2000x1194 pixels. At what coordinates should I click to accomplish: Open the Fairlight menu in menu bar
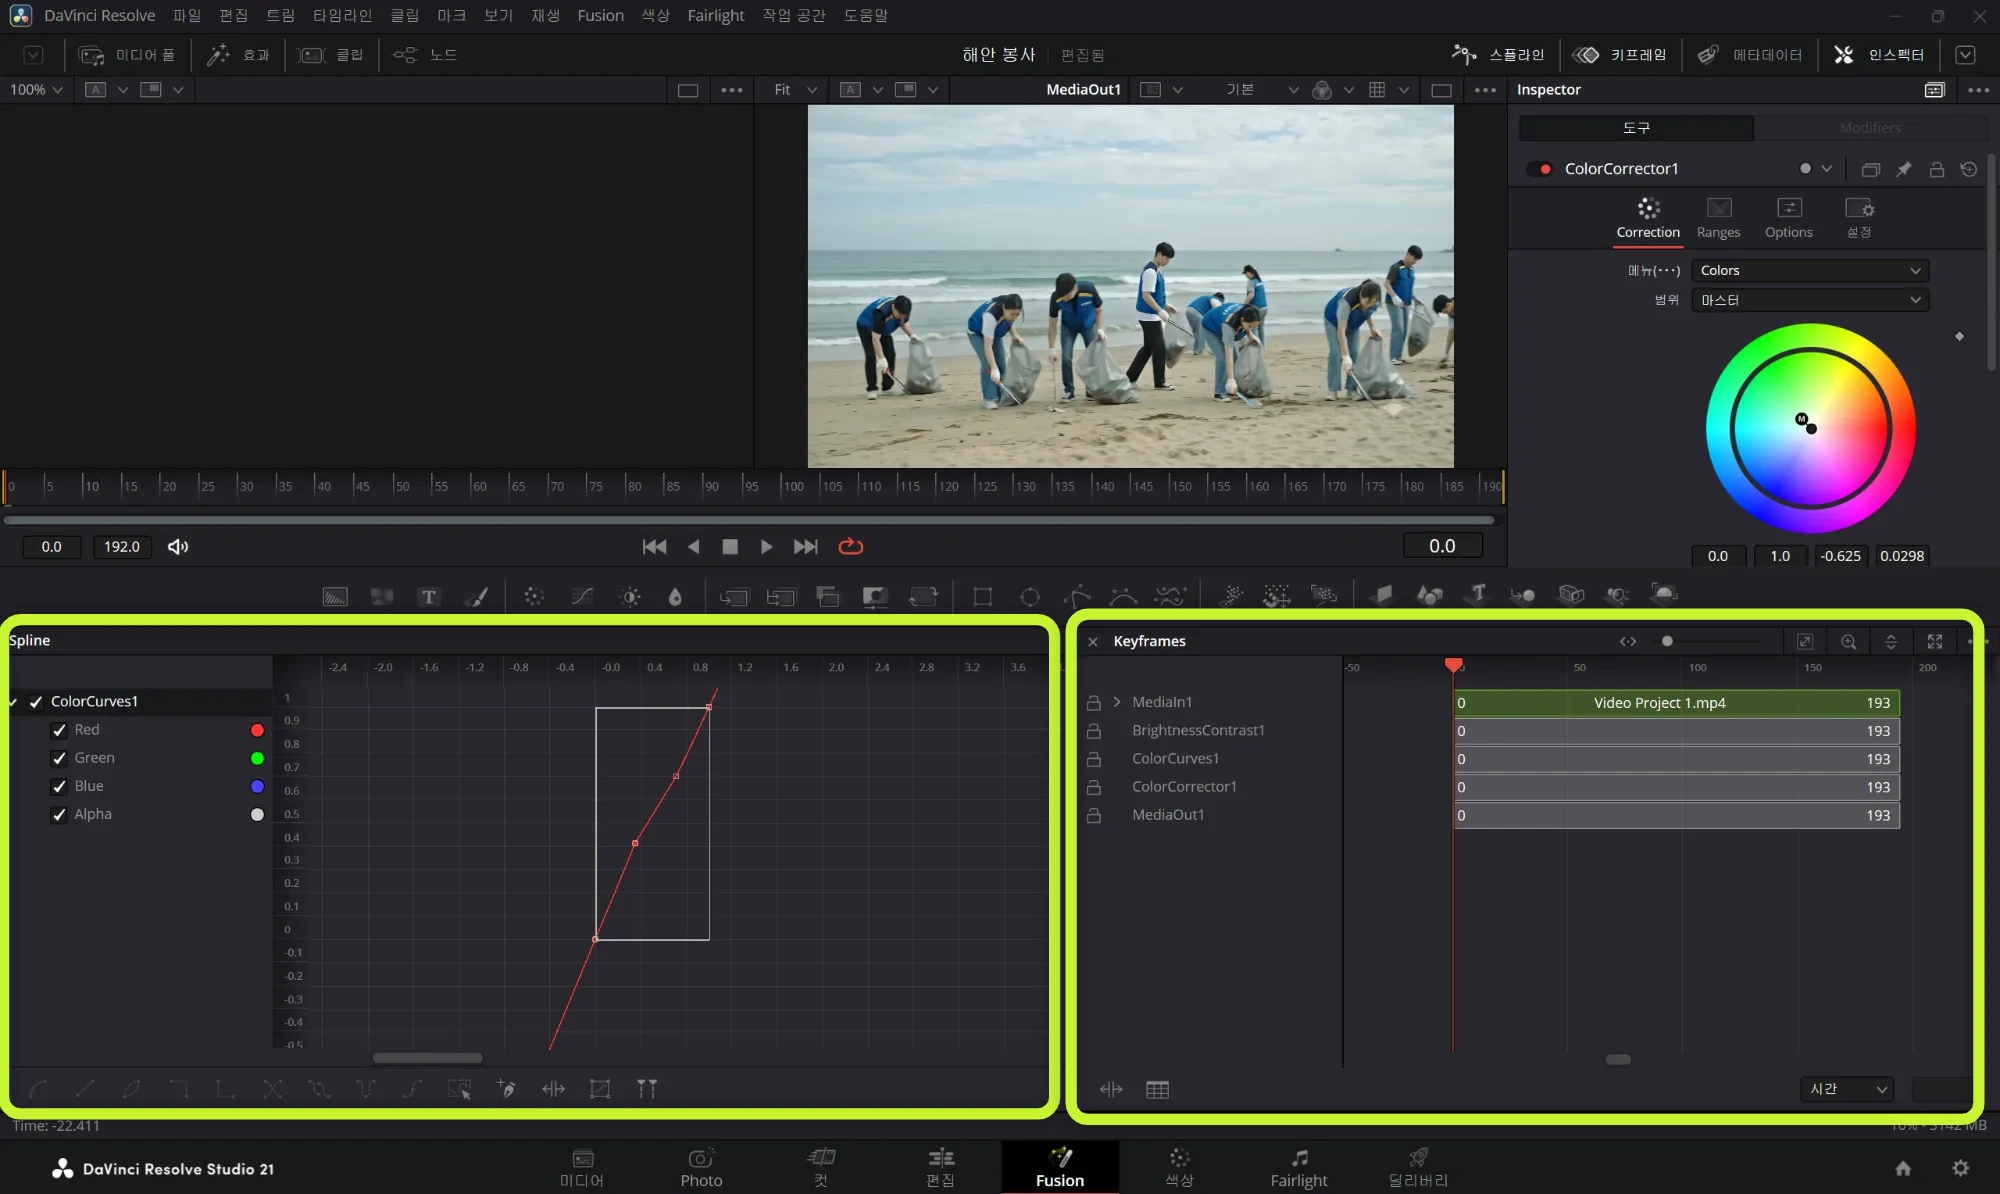point(716,15)
